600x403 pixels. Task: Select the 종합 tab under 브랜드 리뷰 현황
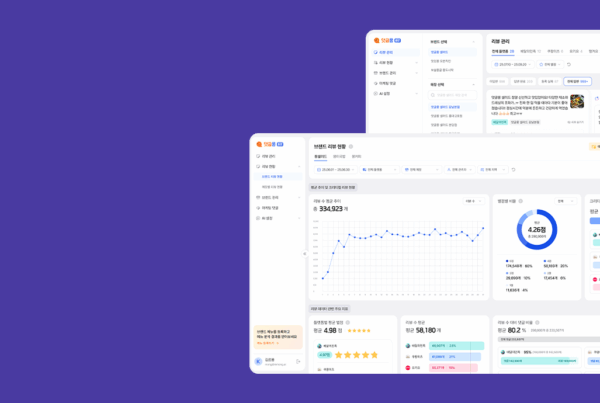(320, 156)
